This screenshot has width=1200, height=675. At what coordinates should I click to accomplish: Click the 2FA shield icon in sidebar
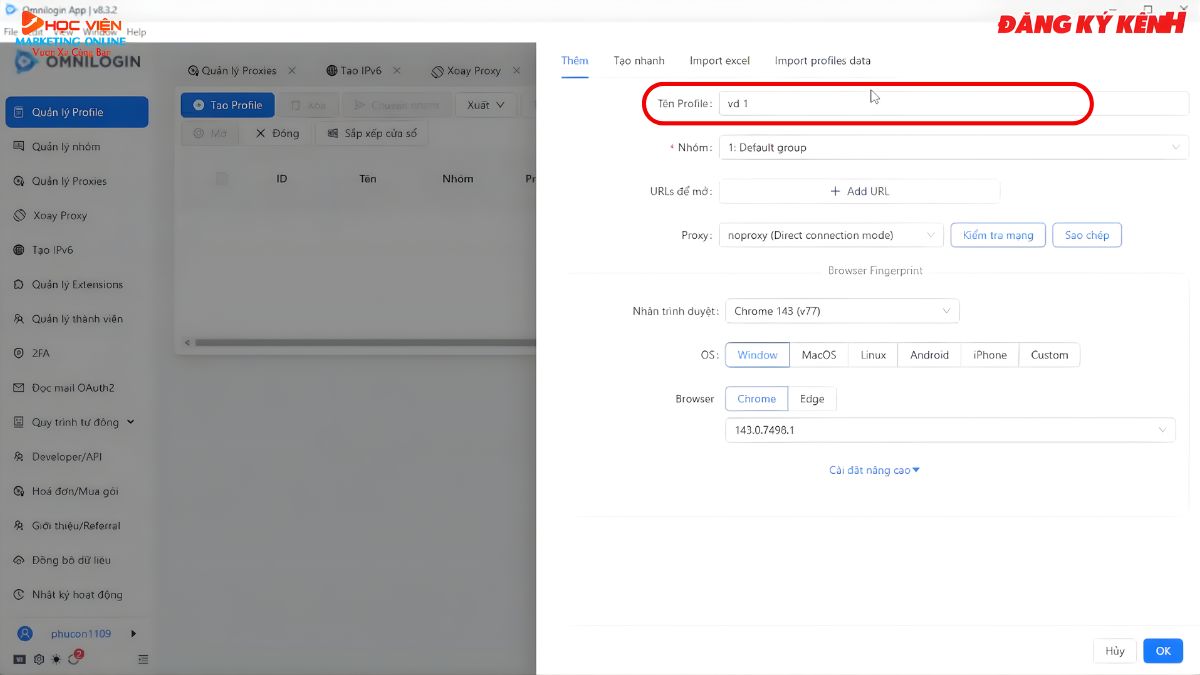(x=19, y=353)
